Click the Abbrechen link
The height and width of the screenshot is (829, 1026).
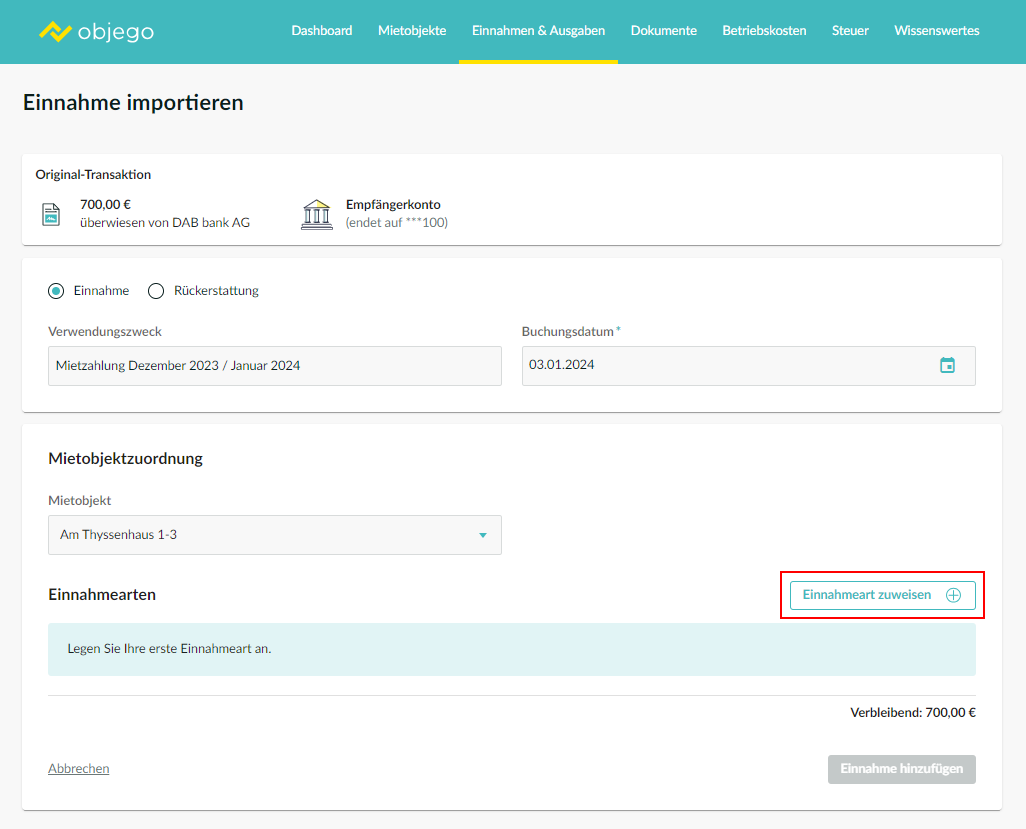pos(79,768)
